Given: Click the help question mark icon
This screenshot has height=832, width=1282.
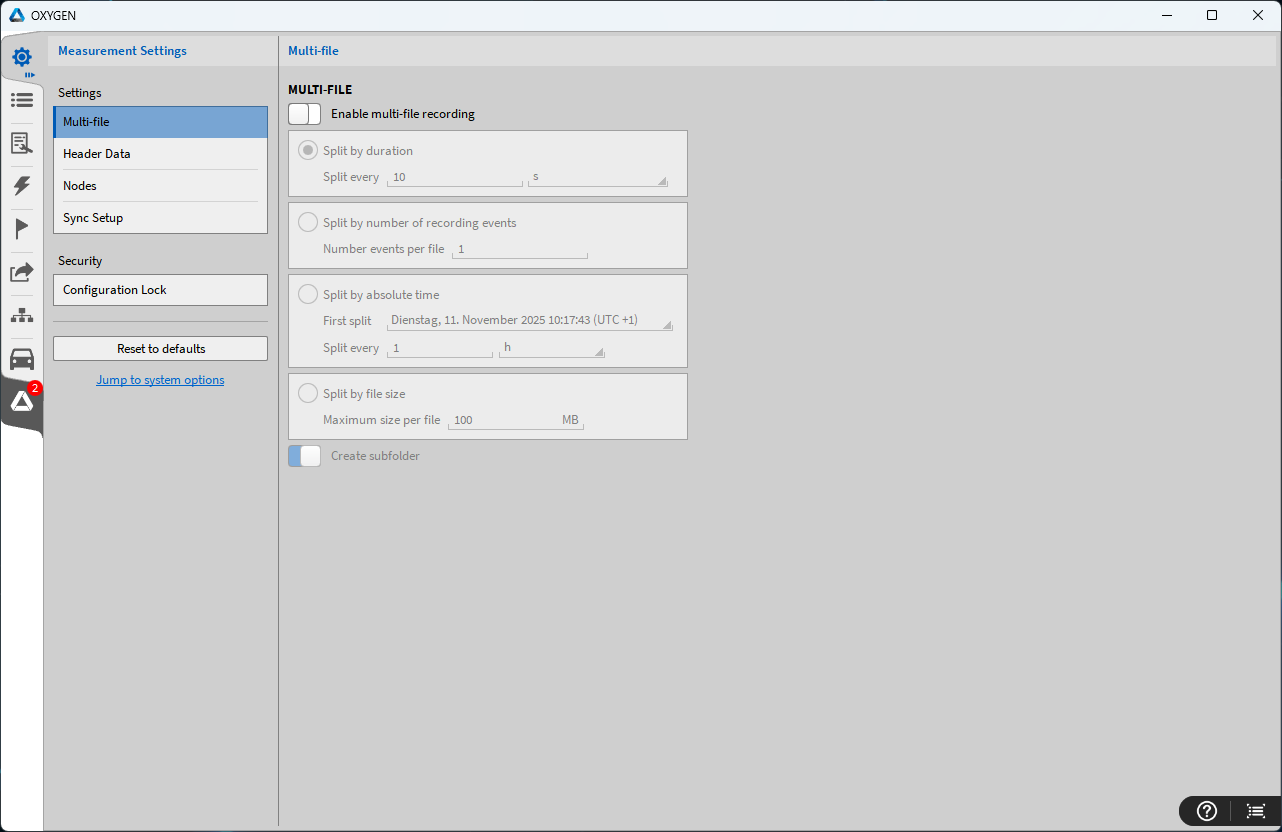Looking at the screenshot, I should (1207, 811).
